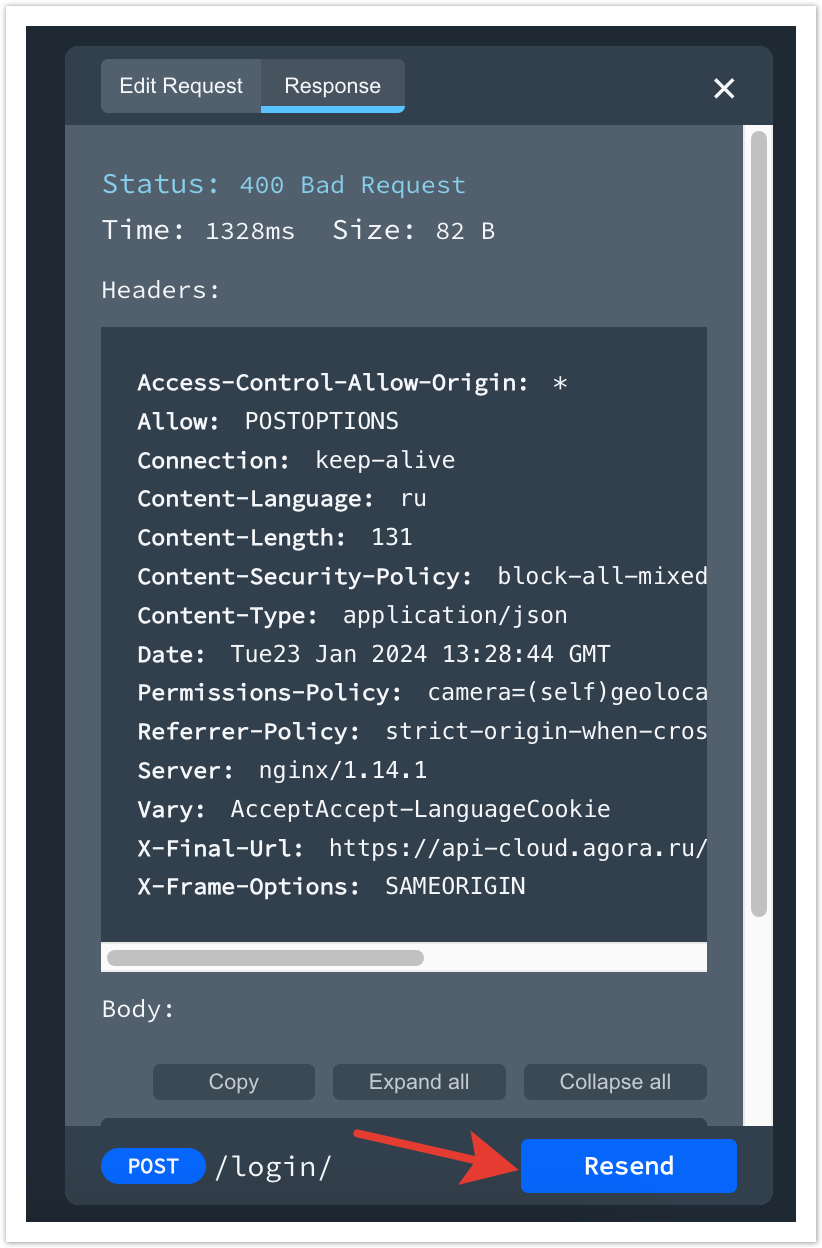This screenshot has width=822, height=1248.
Task: Close the response panel with the X
Action: click(724, 88)
